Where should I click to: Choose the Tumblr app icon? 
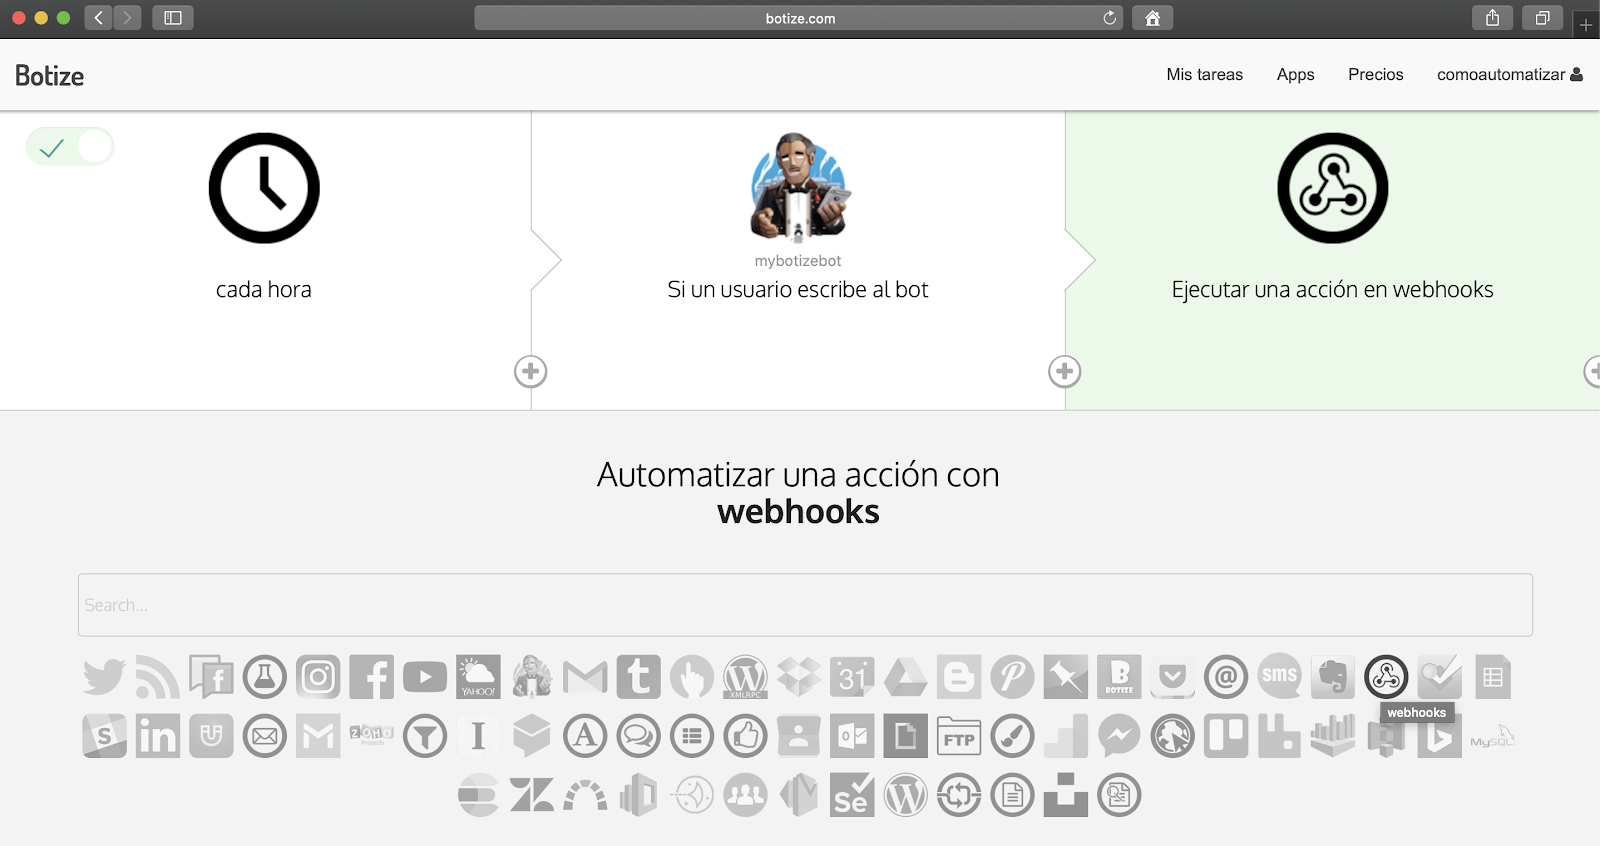(x=638, y=677)
